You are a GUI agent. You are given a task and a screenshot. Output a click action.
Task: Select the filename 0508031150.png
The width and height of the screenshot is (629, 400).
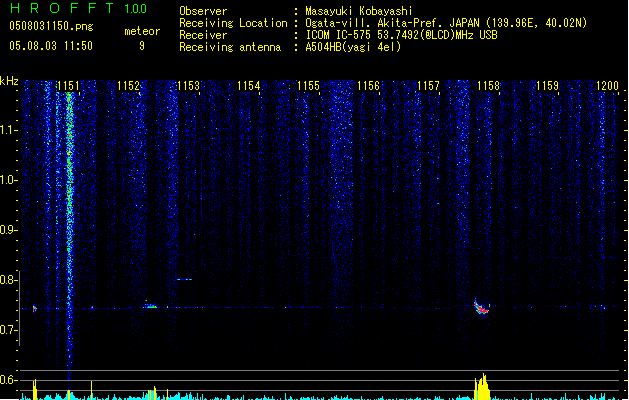point(51,26)
